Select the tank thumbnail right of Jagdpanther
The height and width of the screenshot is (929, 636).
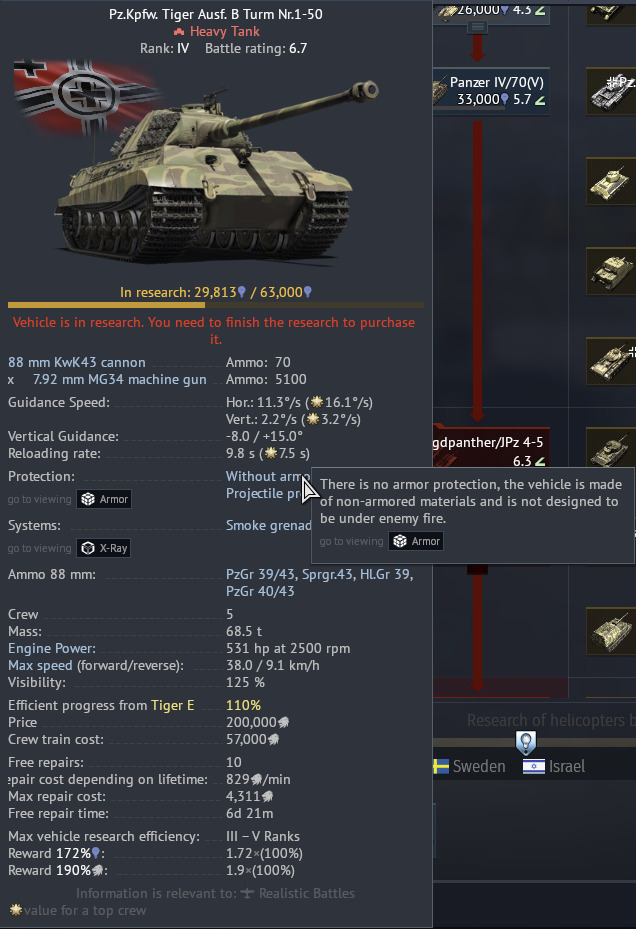pos(611,450)
